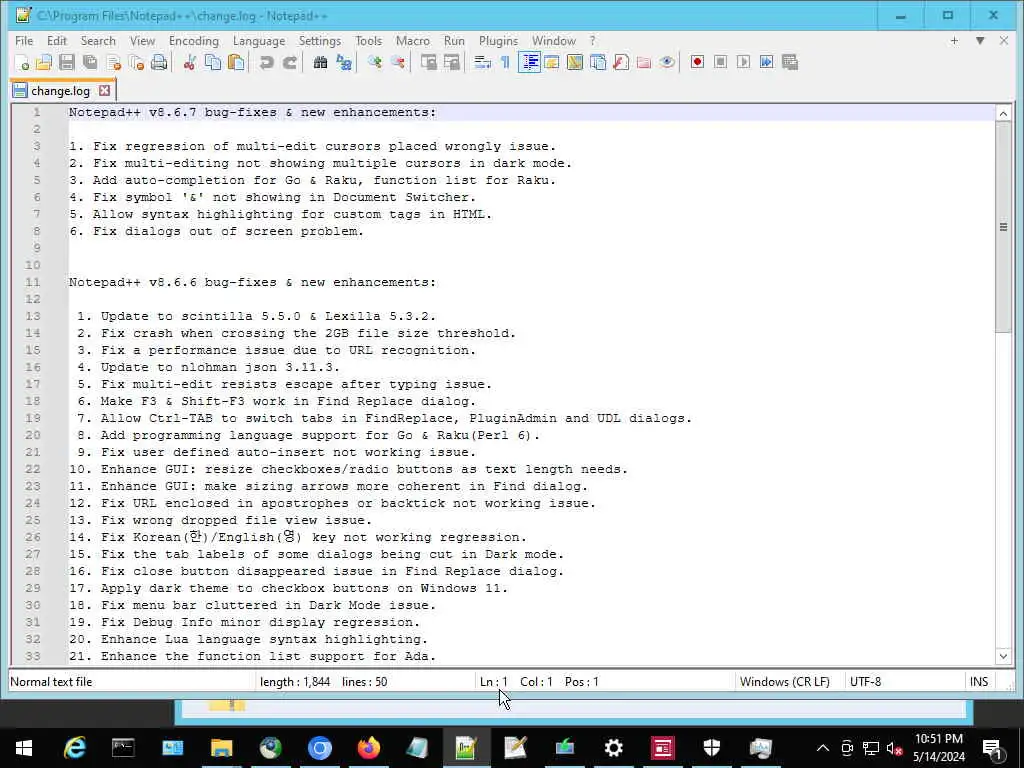The image size is (1024, 768).
Task: Open a file via toolbar folder icon
Action: click(44, 63)
